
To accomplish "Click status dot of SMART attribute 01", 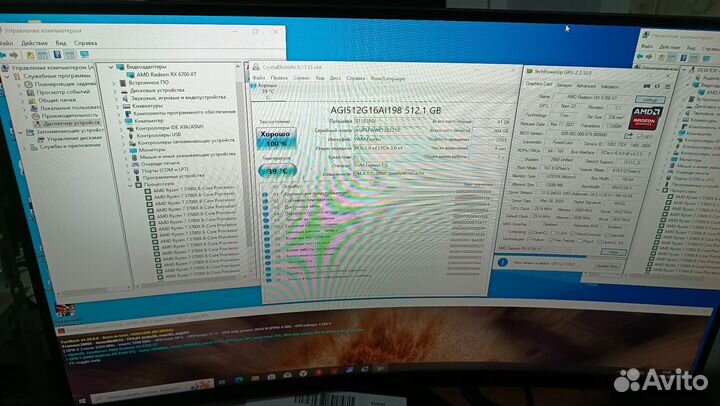I will (265, 195).
